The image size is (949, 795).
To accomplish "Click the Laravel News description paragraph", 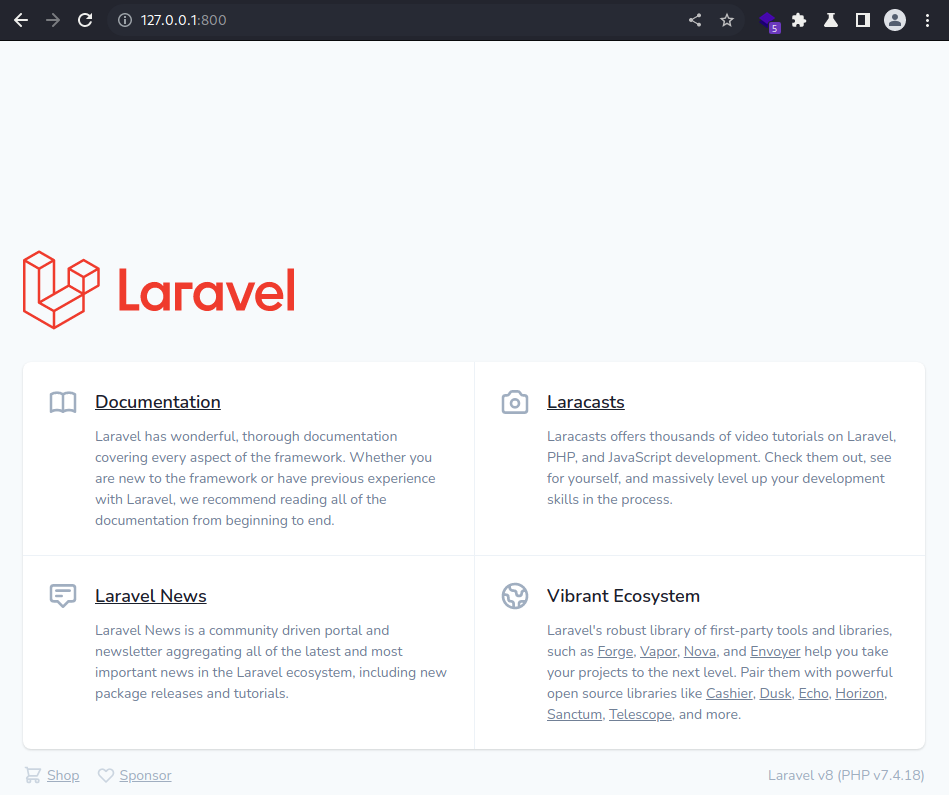I will [x=271, y=662].
